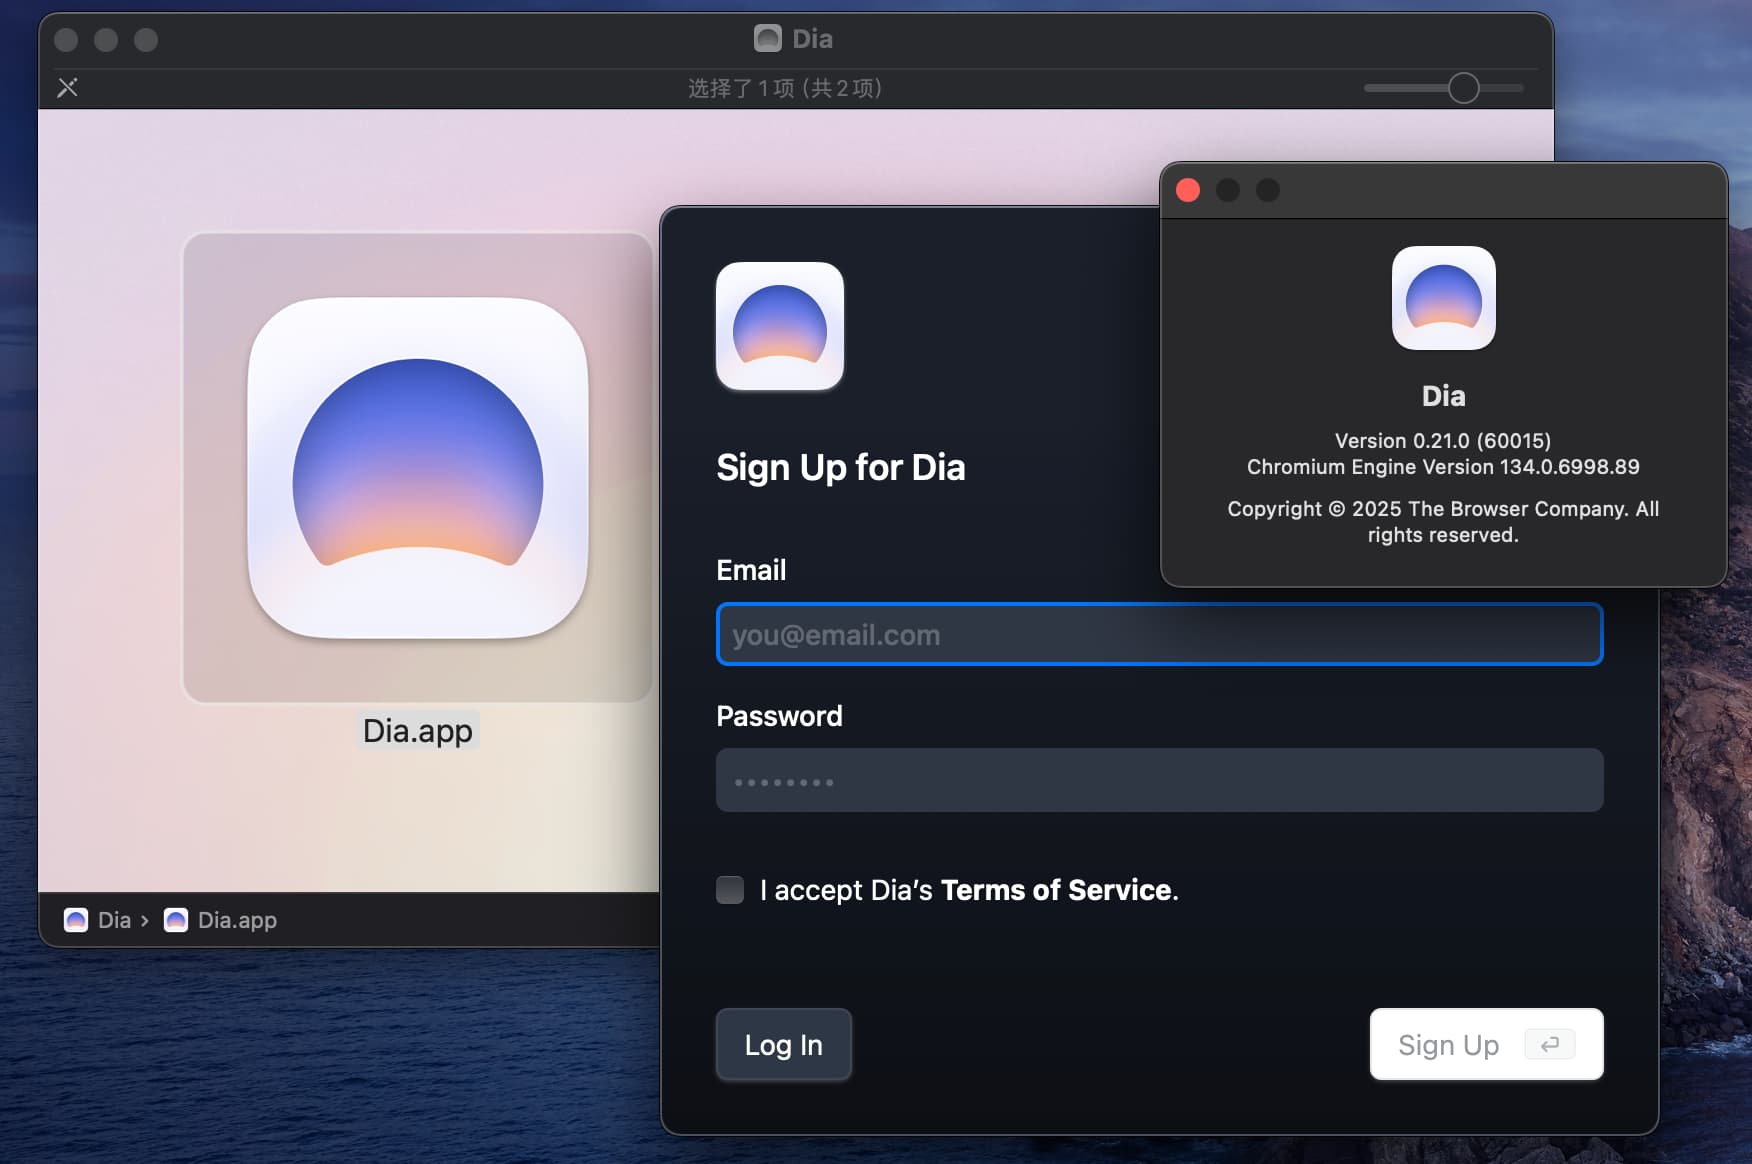The width and height of the screenshot is (1752, 1164).
Task: Click the Version 0.21.0 text in the About window
Action: 1443,440
